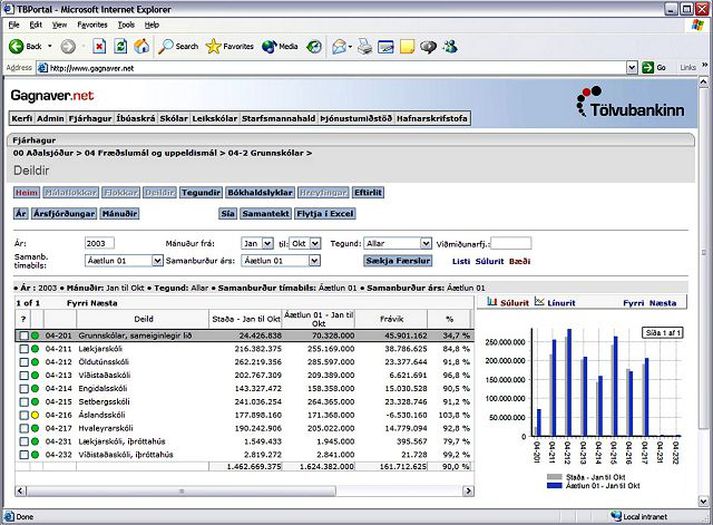Open the Samanb. tímabils Áætlun 01 dropdown
Image resolution: width=713 pixels, height=525 pixels.
pos(157,261)
